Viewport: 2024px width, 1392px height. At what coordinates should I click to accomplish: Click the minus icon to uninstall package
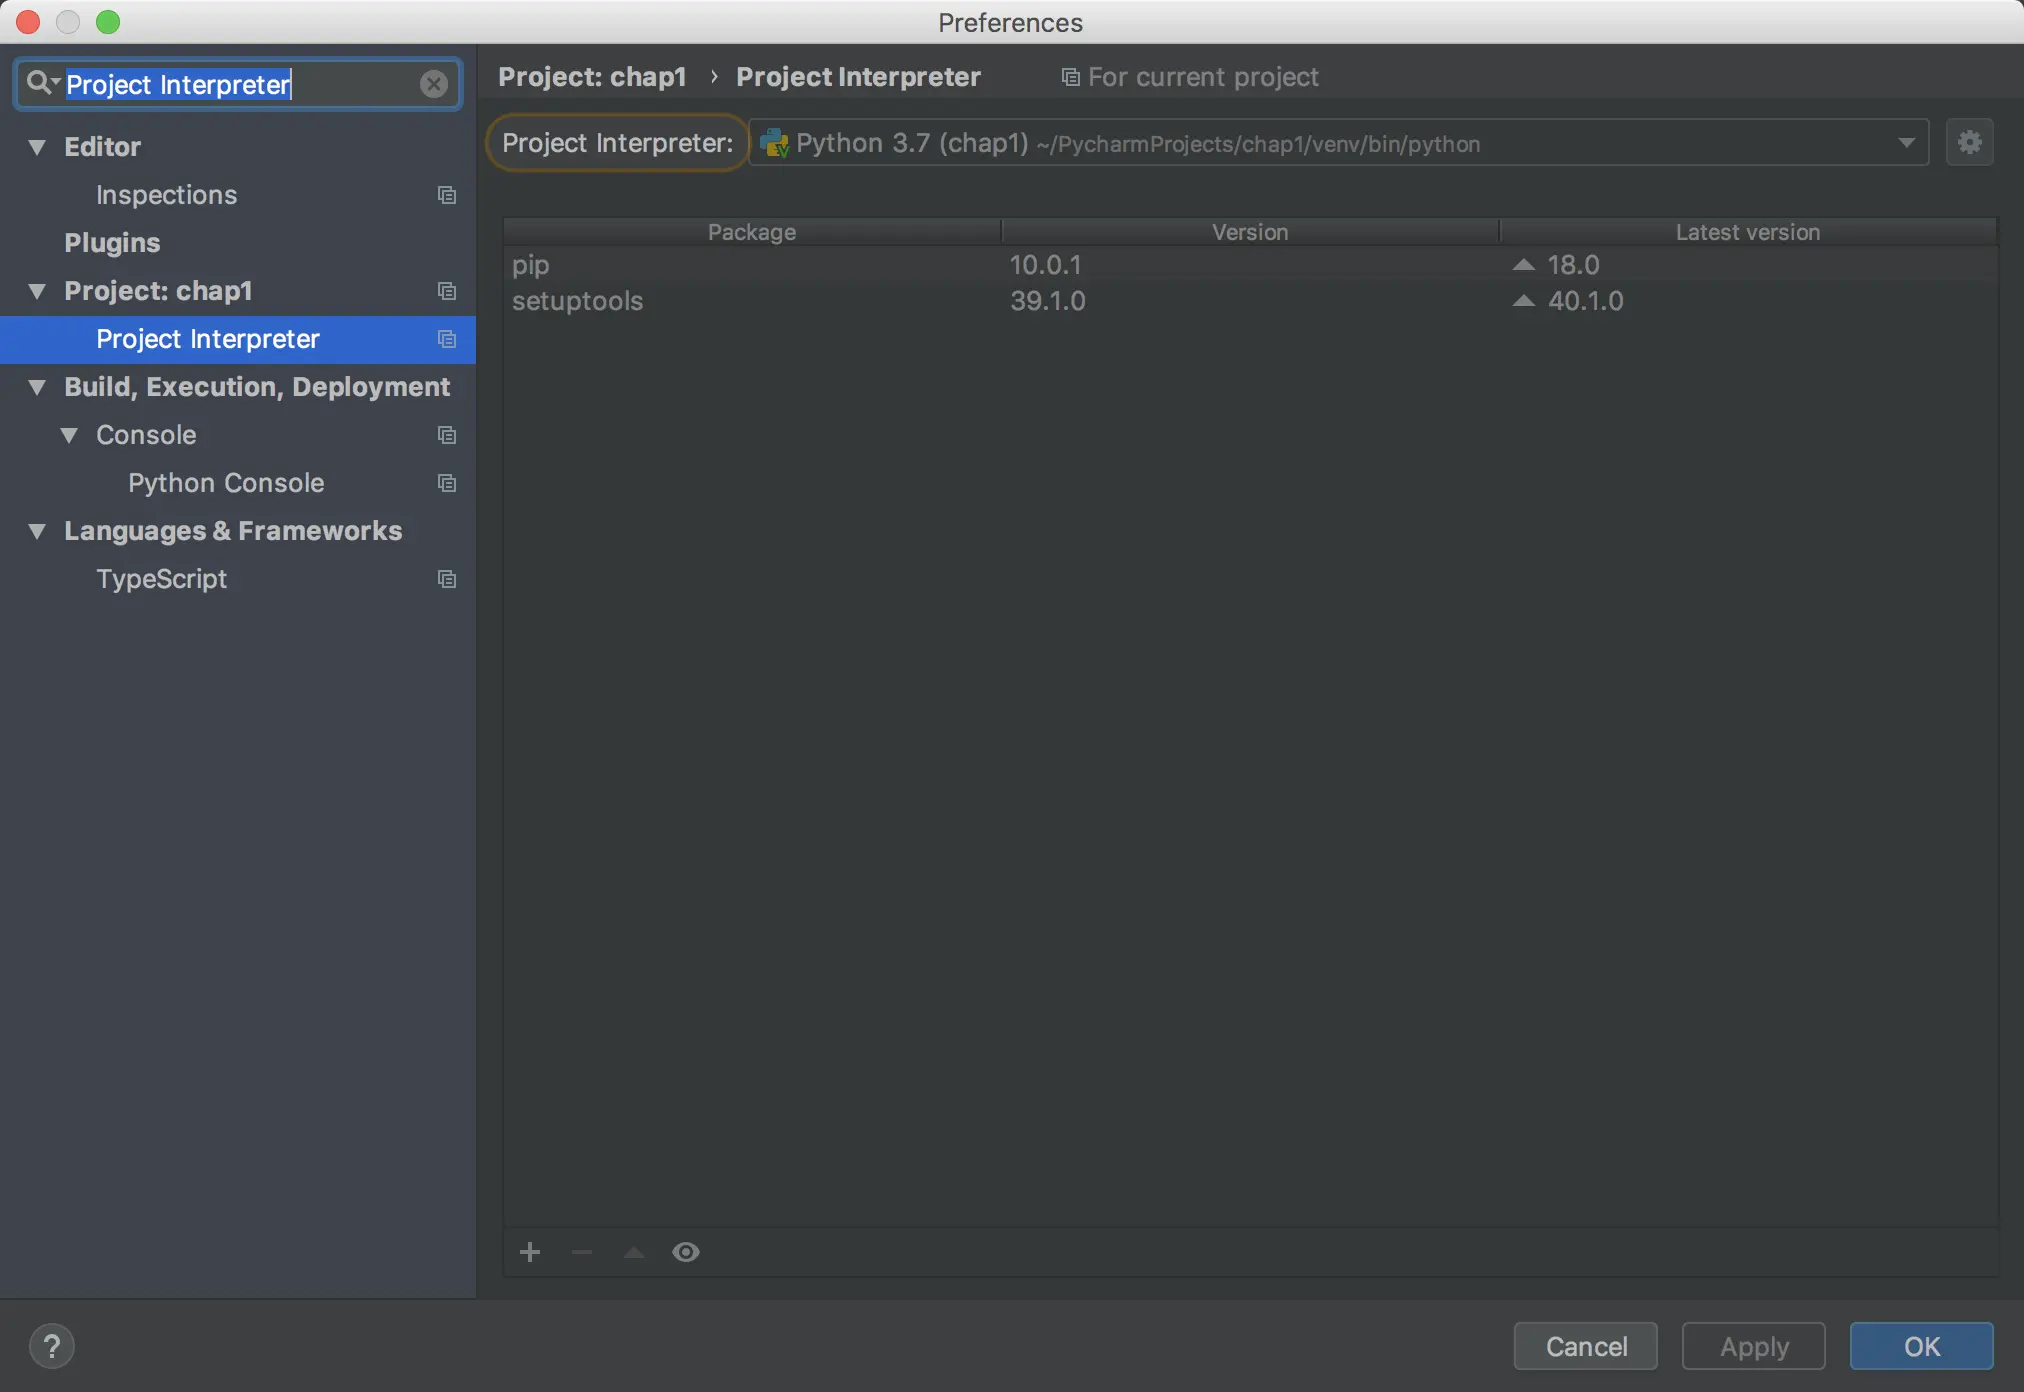tap(582, 1252)
